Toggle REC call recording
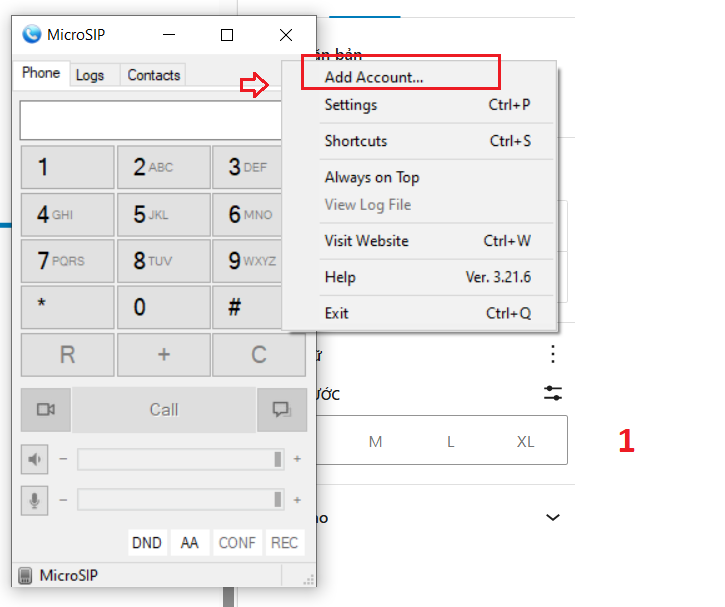725x607 pixels. point(284,542)
